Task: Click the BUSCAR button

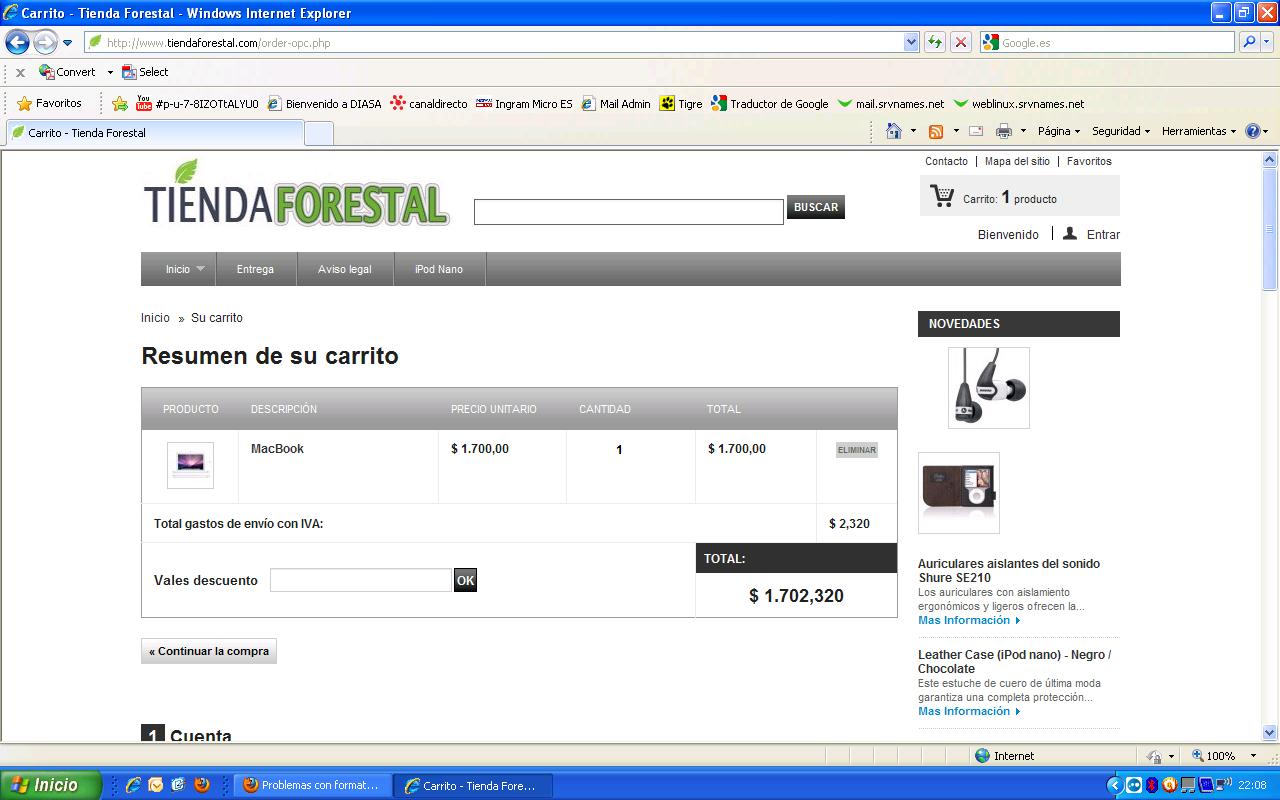Action: 816,207
